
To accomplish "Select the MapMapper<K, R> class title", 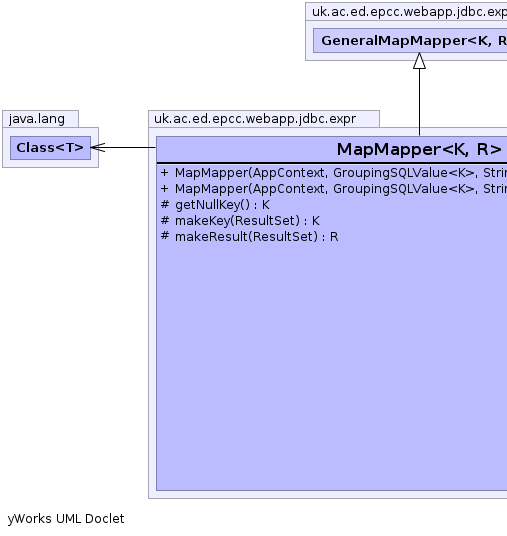I will point(419,149).
